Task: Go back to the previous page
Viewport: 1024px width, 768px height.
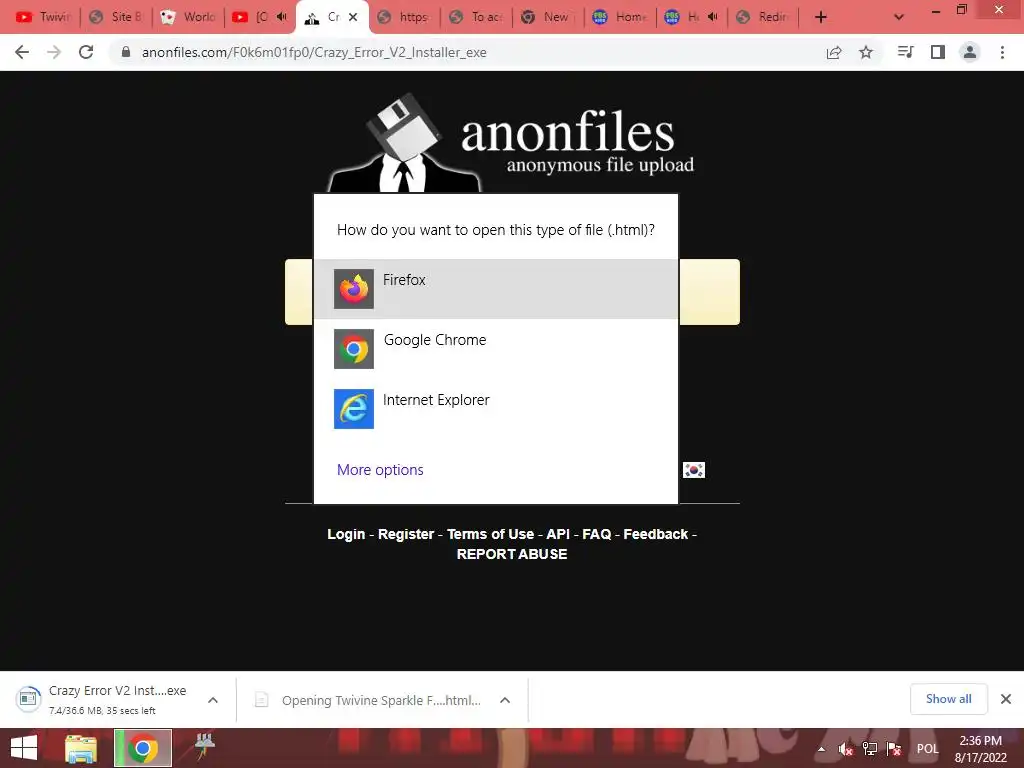Action: [x=22, y=52]
